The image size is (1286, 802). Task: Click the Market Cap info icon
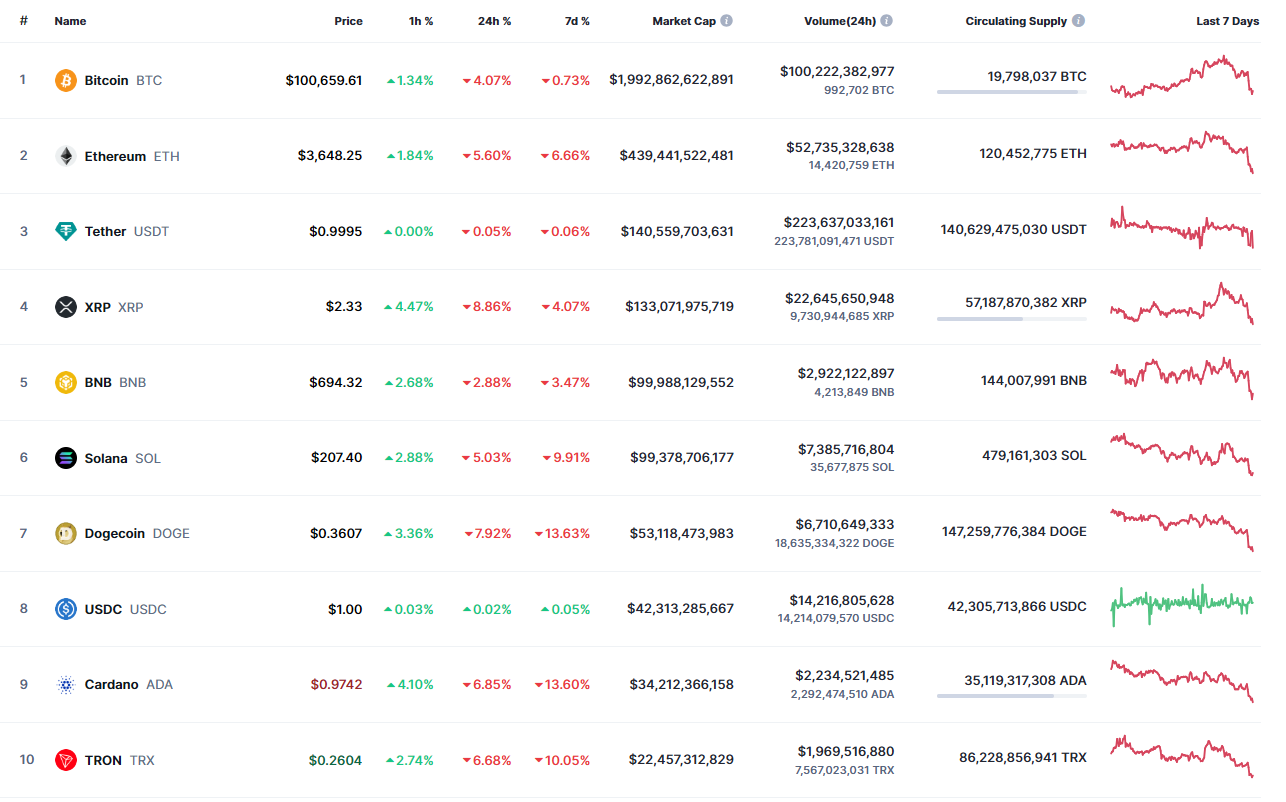click(727, 21)
